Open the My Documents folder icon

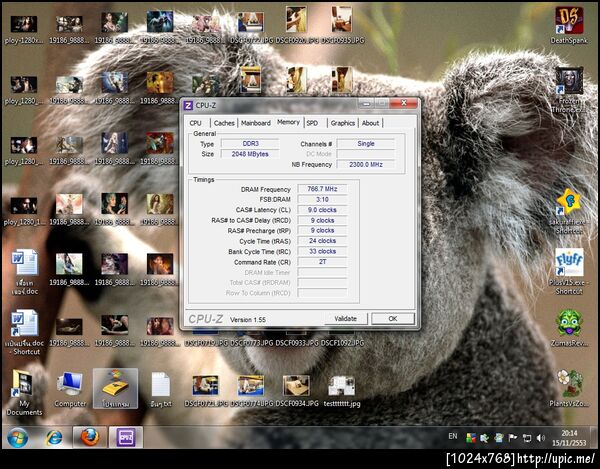point(24,383)
